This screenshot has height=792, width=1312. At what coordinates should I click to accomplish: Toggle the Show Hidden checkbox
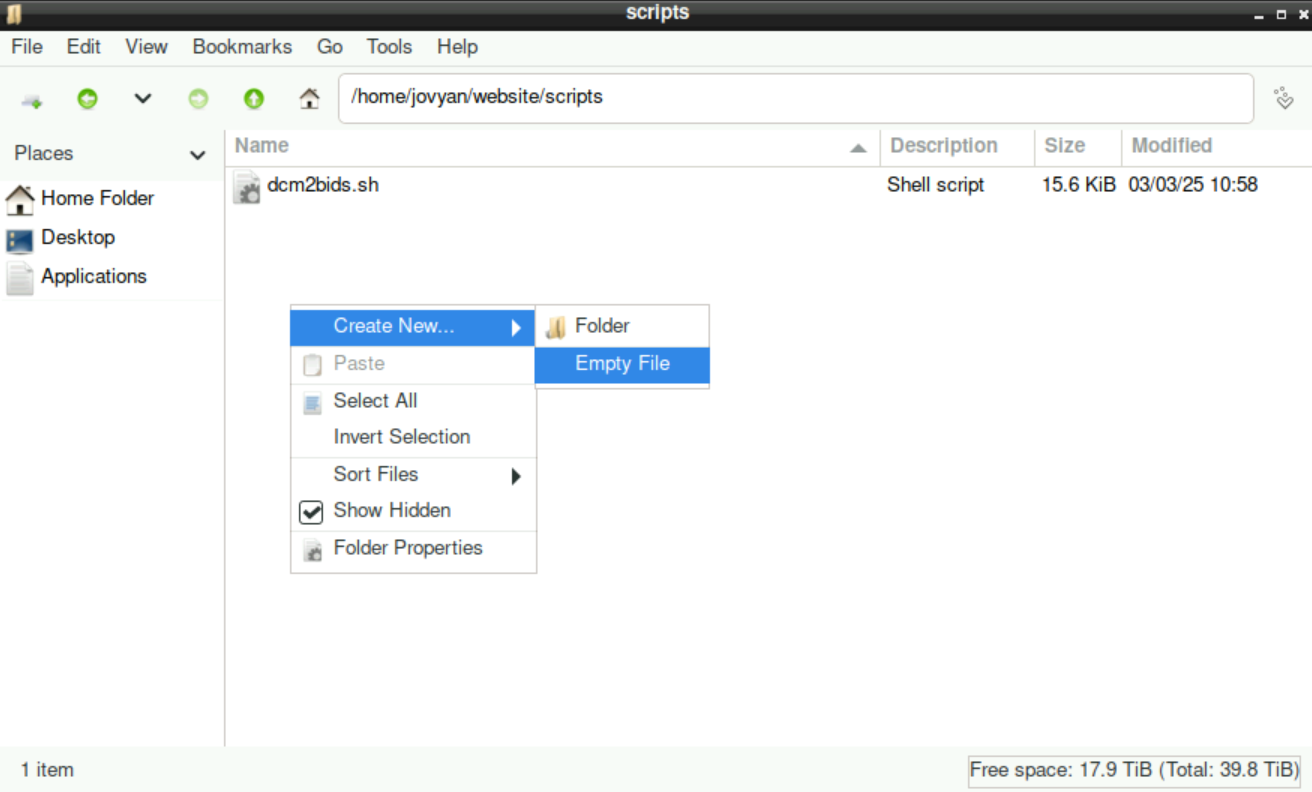pos(312,512)
